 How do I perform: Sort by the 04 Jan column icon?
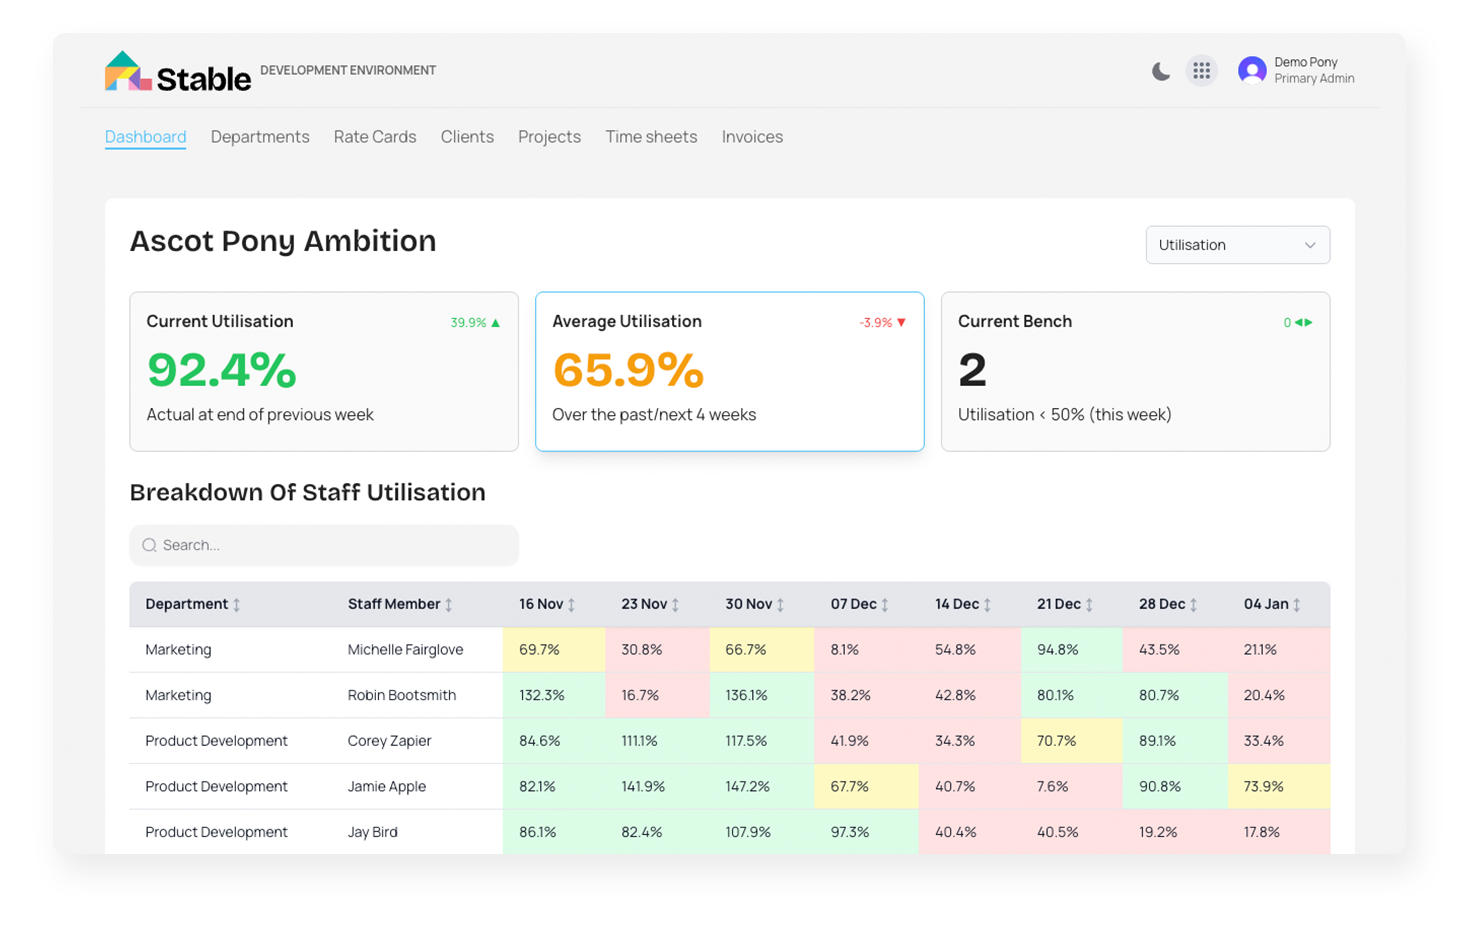[x=1297, y=605]
